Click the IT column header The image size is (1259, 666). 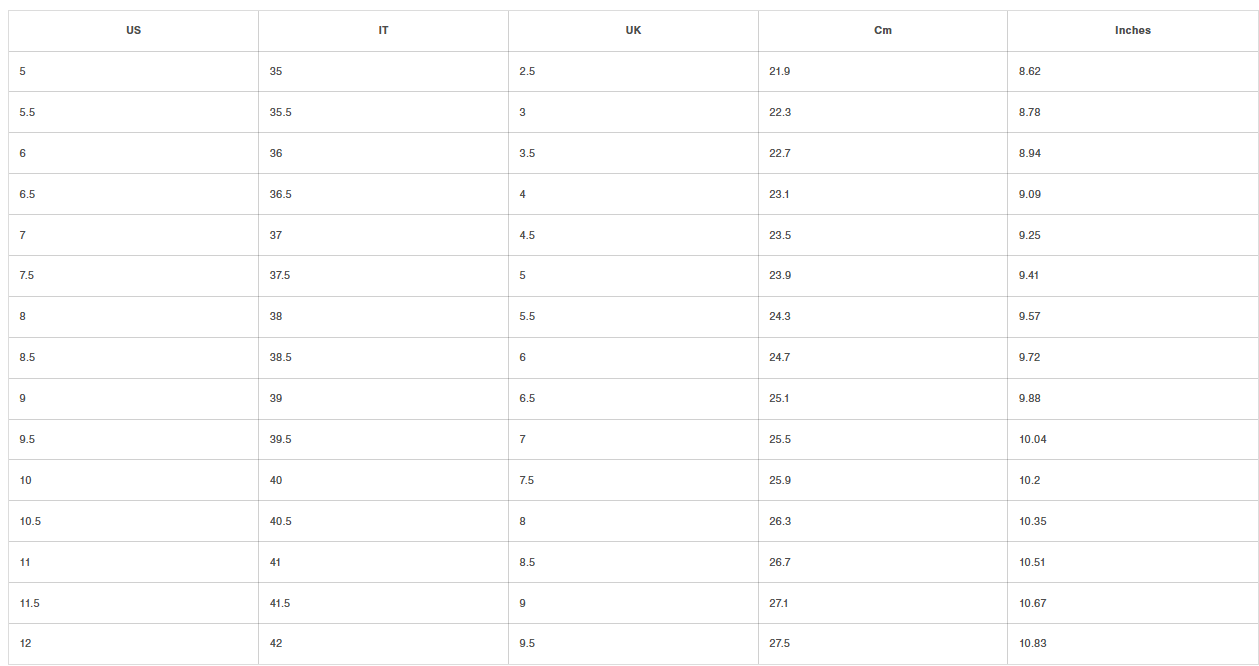click(383, 31)
